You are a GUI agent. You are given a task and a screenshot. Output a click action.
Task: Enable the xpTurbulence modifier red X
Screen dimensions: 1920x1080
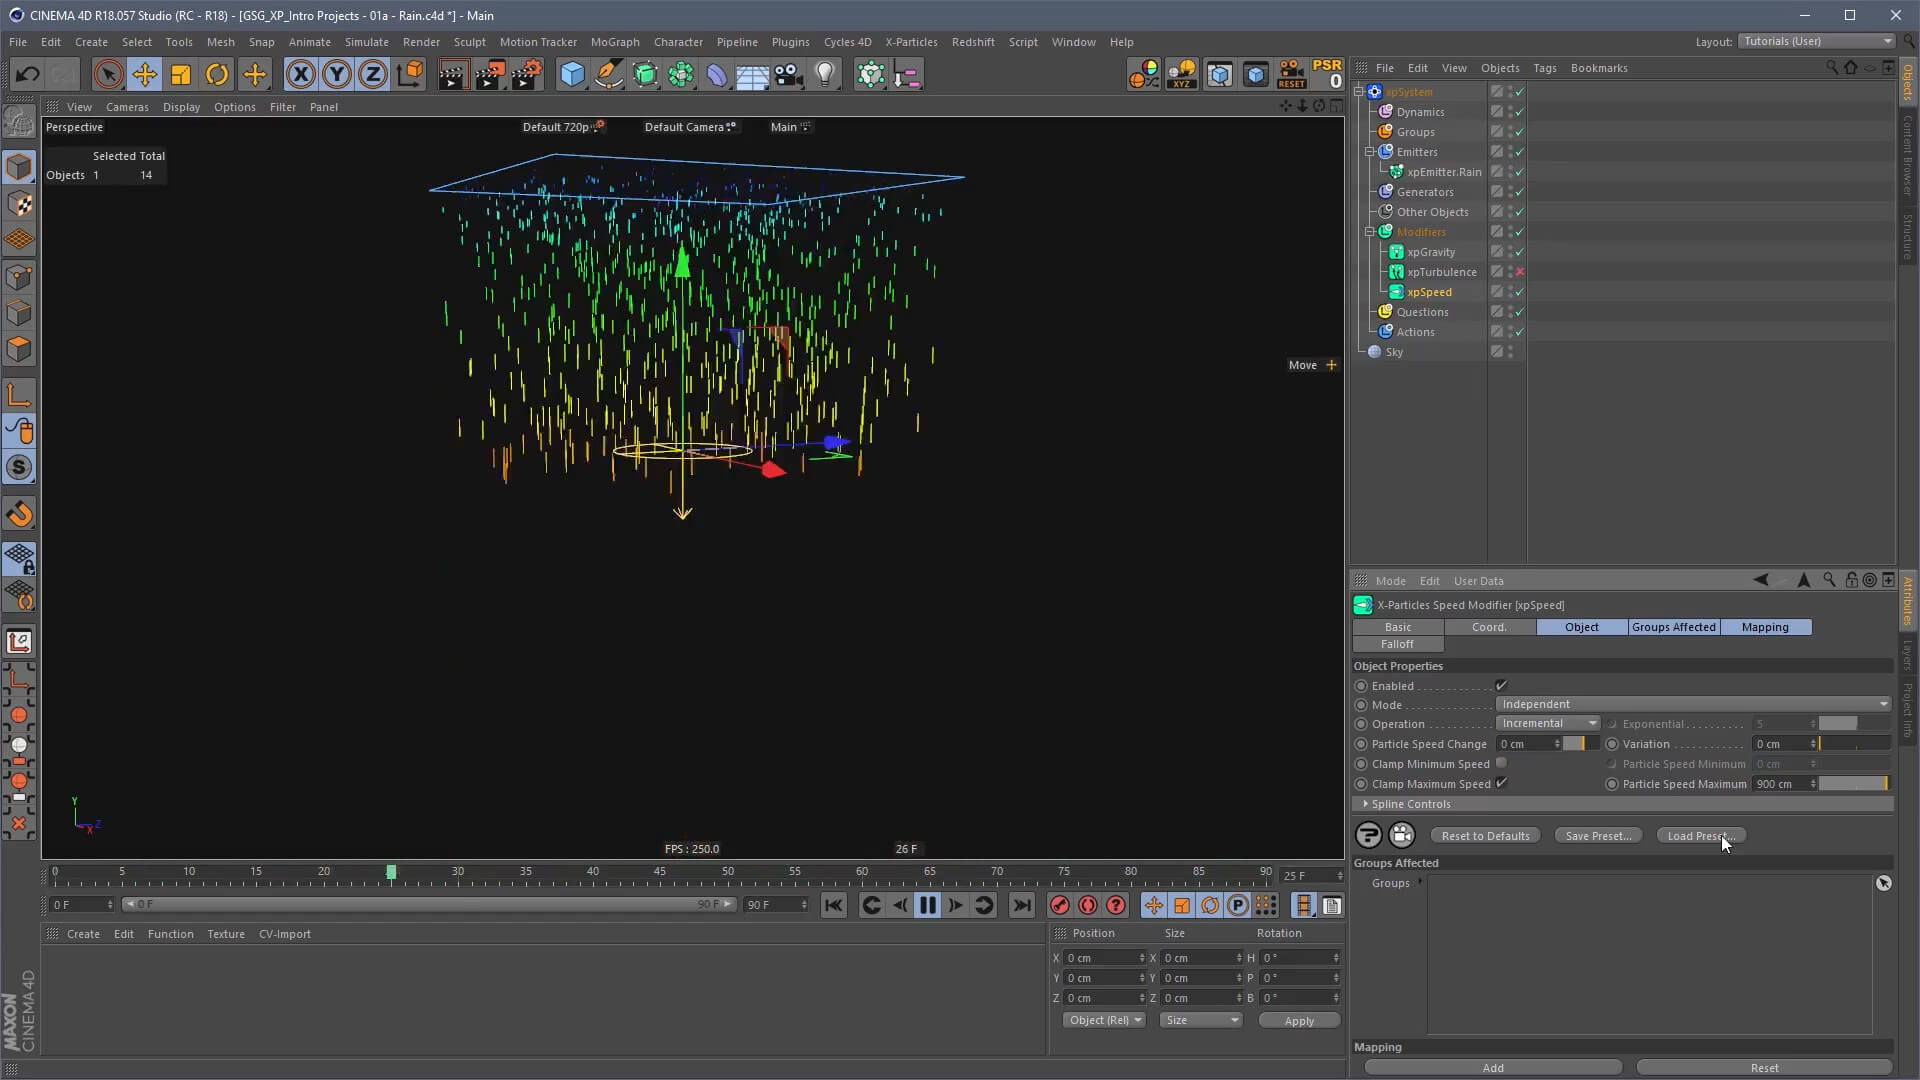[x=1520, y=272]
